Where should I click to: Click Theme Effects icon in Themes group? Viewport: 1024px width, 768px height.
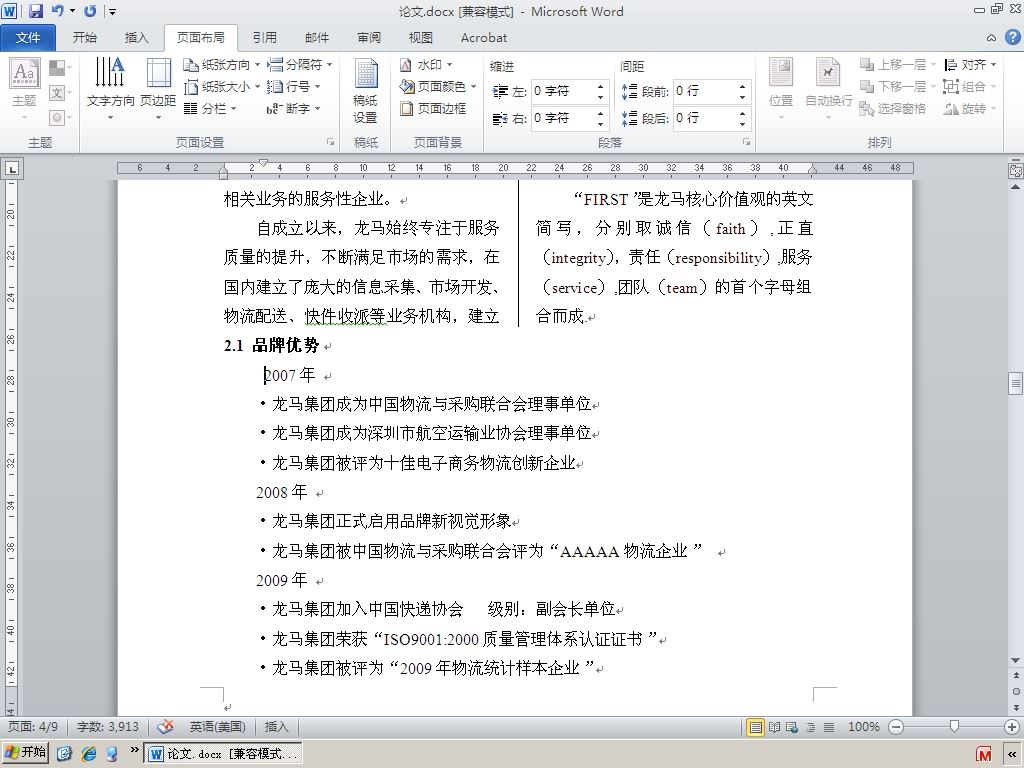(x=57, y=118)
